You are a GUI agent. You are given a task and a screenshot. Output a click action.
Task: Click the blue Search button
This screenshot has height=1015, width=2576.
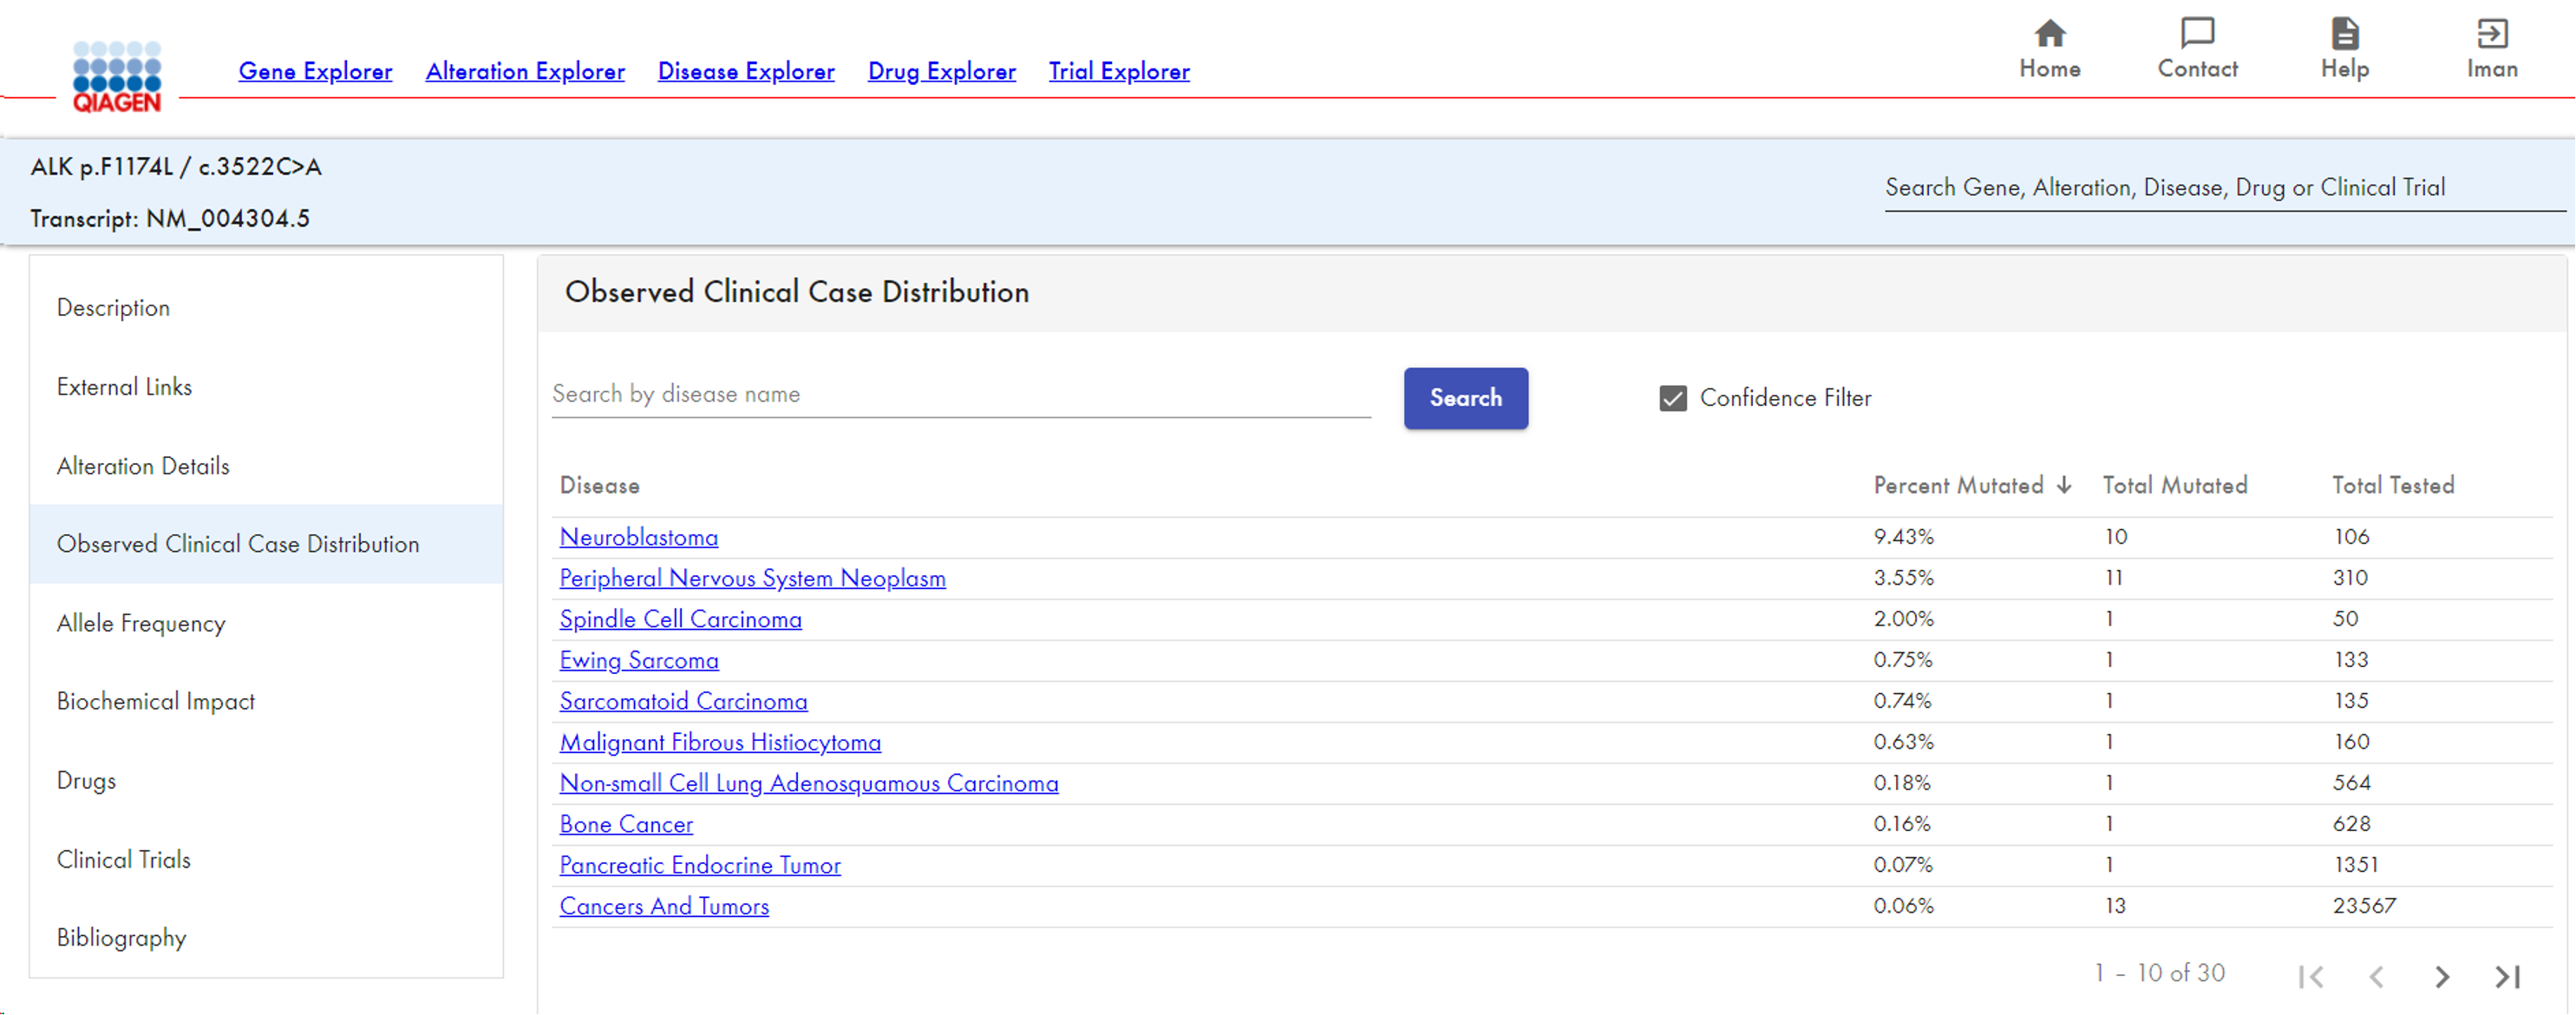pyautogui.click(x=1465, y=398)
